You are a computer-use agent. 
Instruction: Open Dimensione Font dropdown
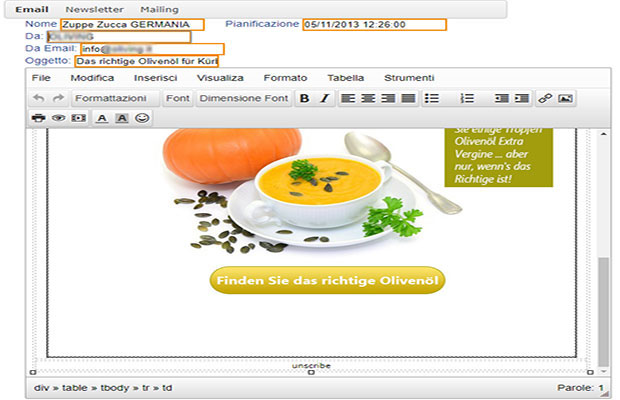tap(244, 98)
